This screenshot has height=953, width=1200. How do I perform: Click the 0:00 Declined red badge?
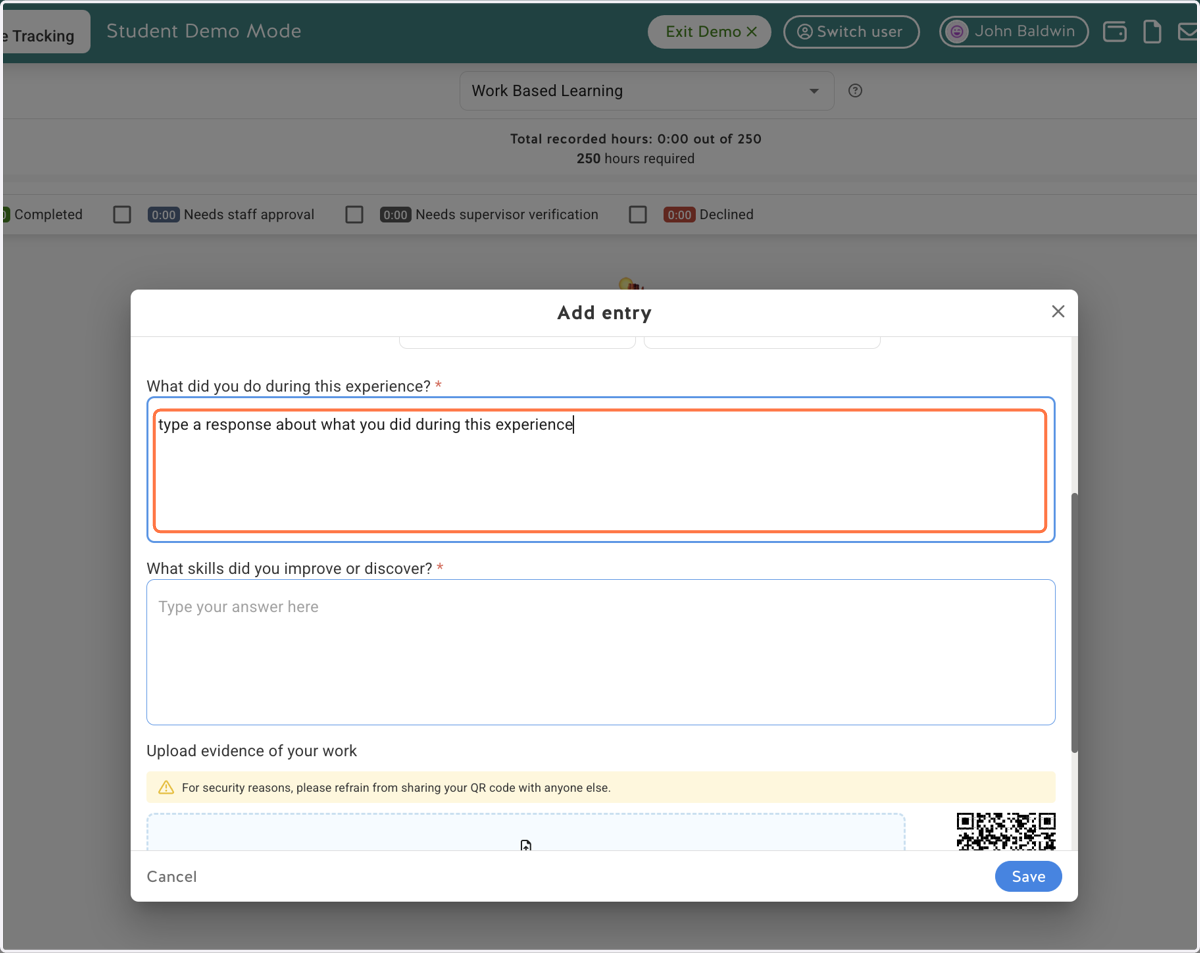(x=679, y=215)
